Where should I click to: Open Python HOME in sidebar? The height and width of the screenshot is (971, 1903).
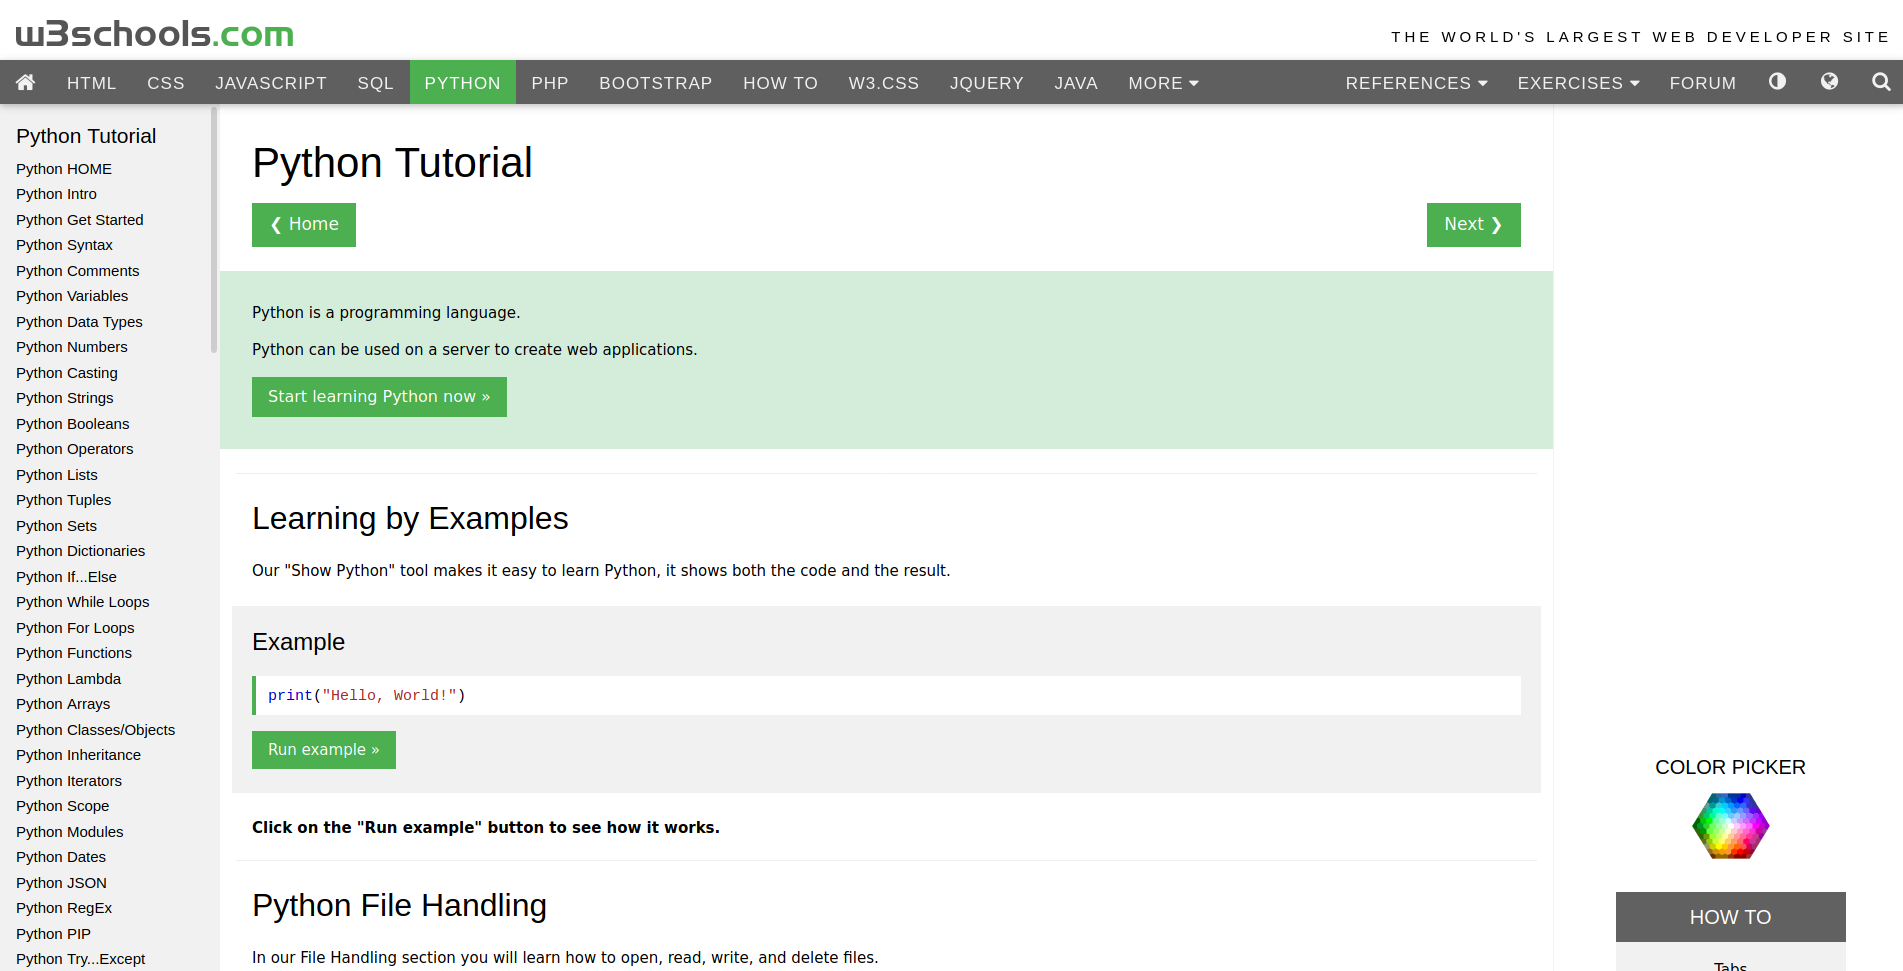coord(64,169)
